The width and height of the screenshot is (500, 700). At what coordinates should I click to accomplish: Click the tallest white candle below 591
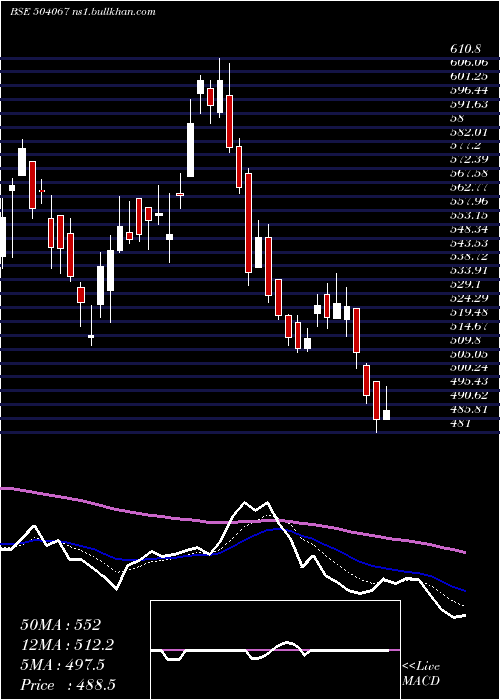point(191,150)
